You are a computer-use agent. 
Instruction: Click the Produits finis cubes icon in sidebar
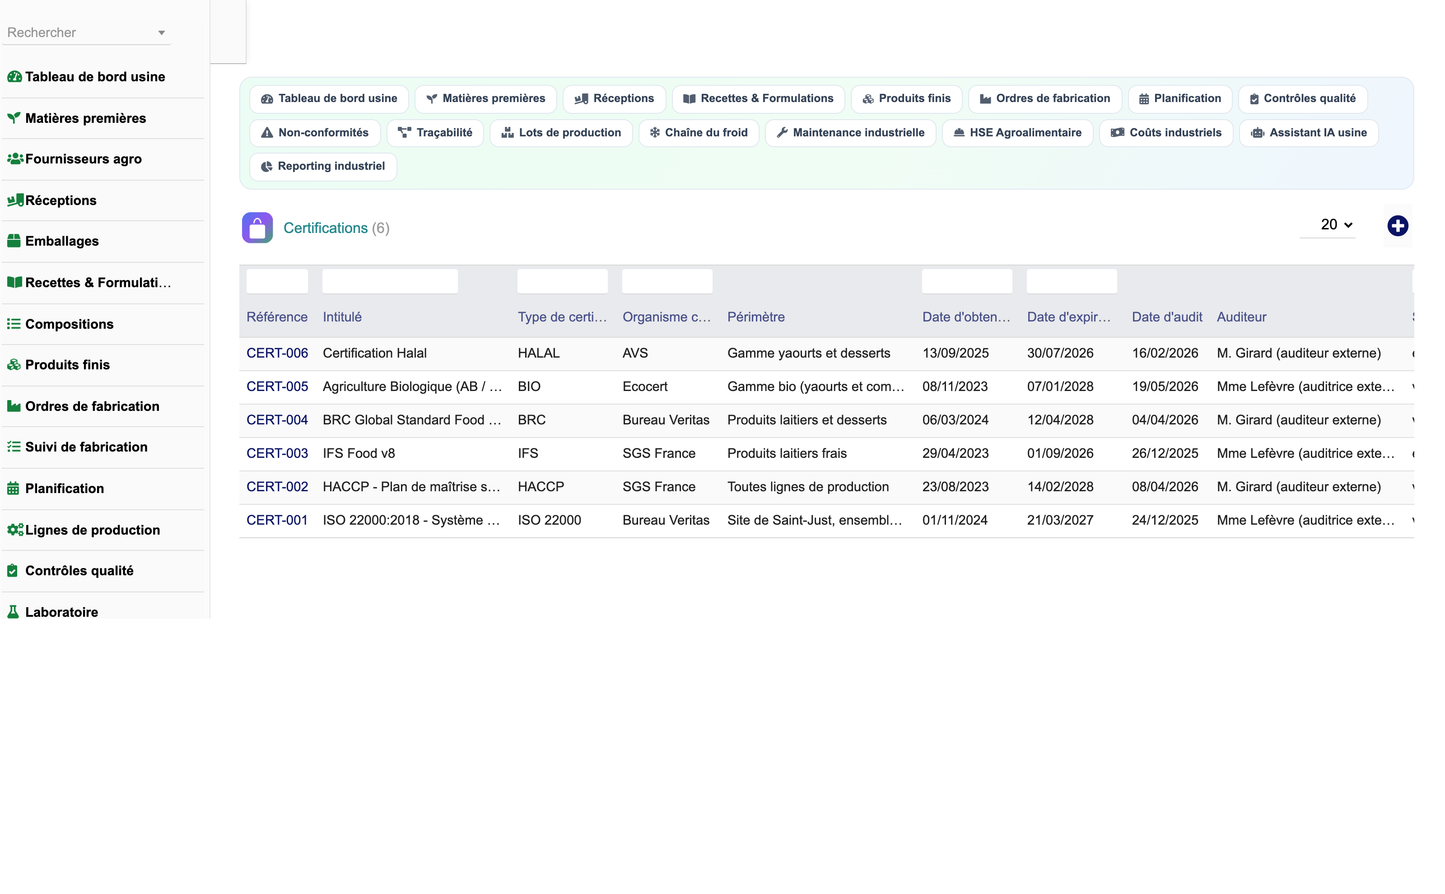click(x=14, y=365)
